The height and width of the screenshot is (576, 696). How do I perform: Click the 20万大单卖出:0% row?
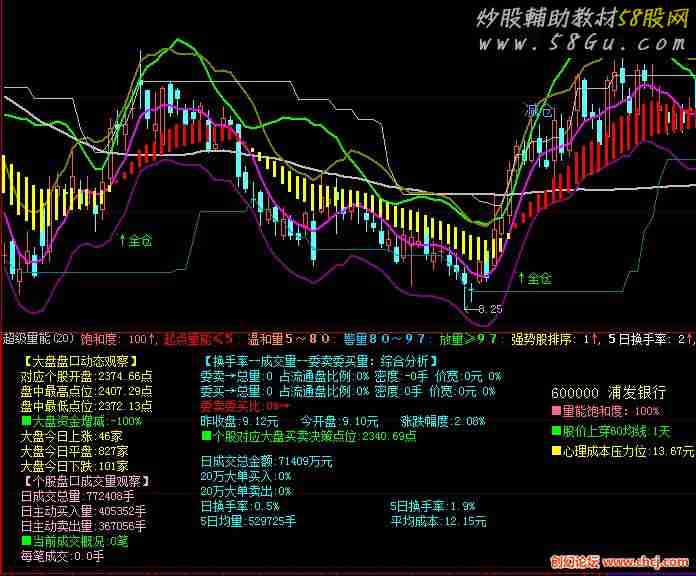246,491
